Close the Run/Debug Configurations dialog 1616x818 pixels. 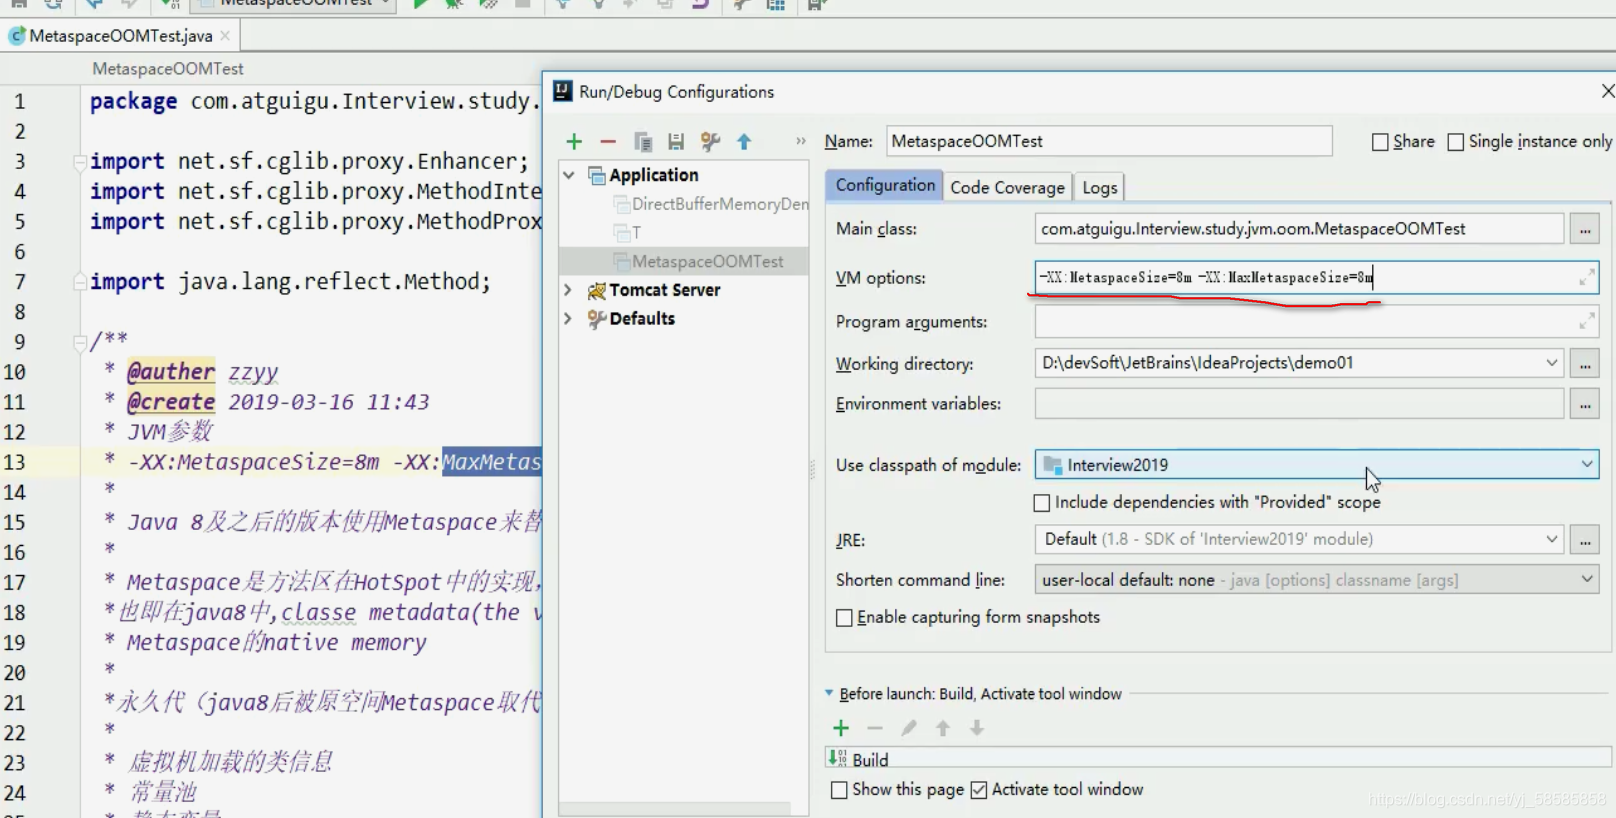click(x=1607, y=91)
